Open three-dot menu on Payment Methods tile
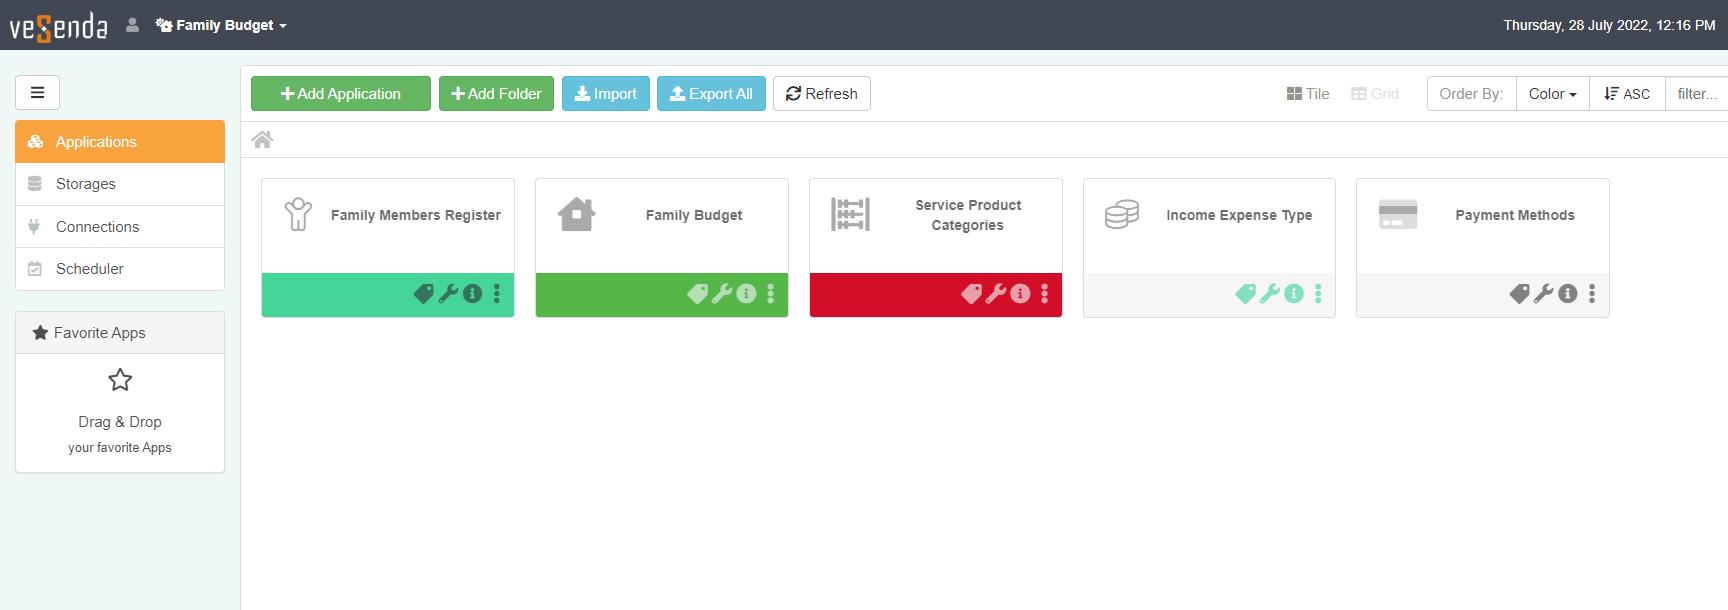The image size is (1728, 610). 1592,294
